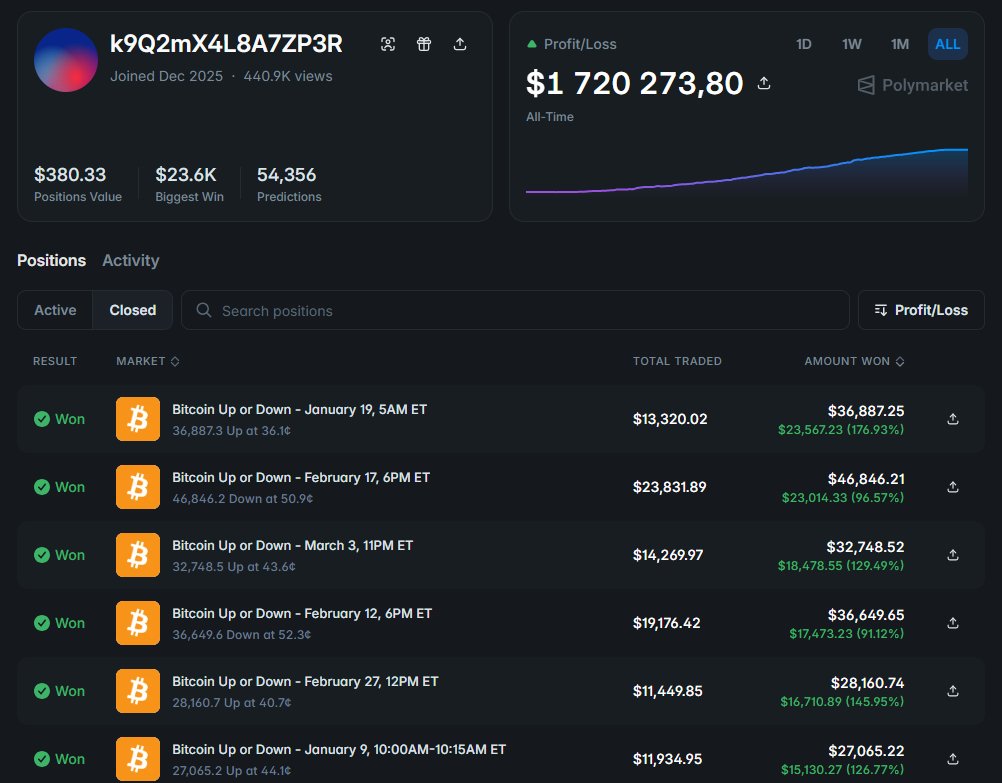The height and width of the screenshot is (783, 1002).
Task: Share the January 9, 10:00AM-10:15AM position
Action: 953,759
